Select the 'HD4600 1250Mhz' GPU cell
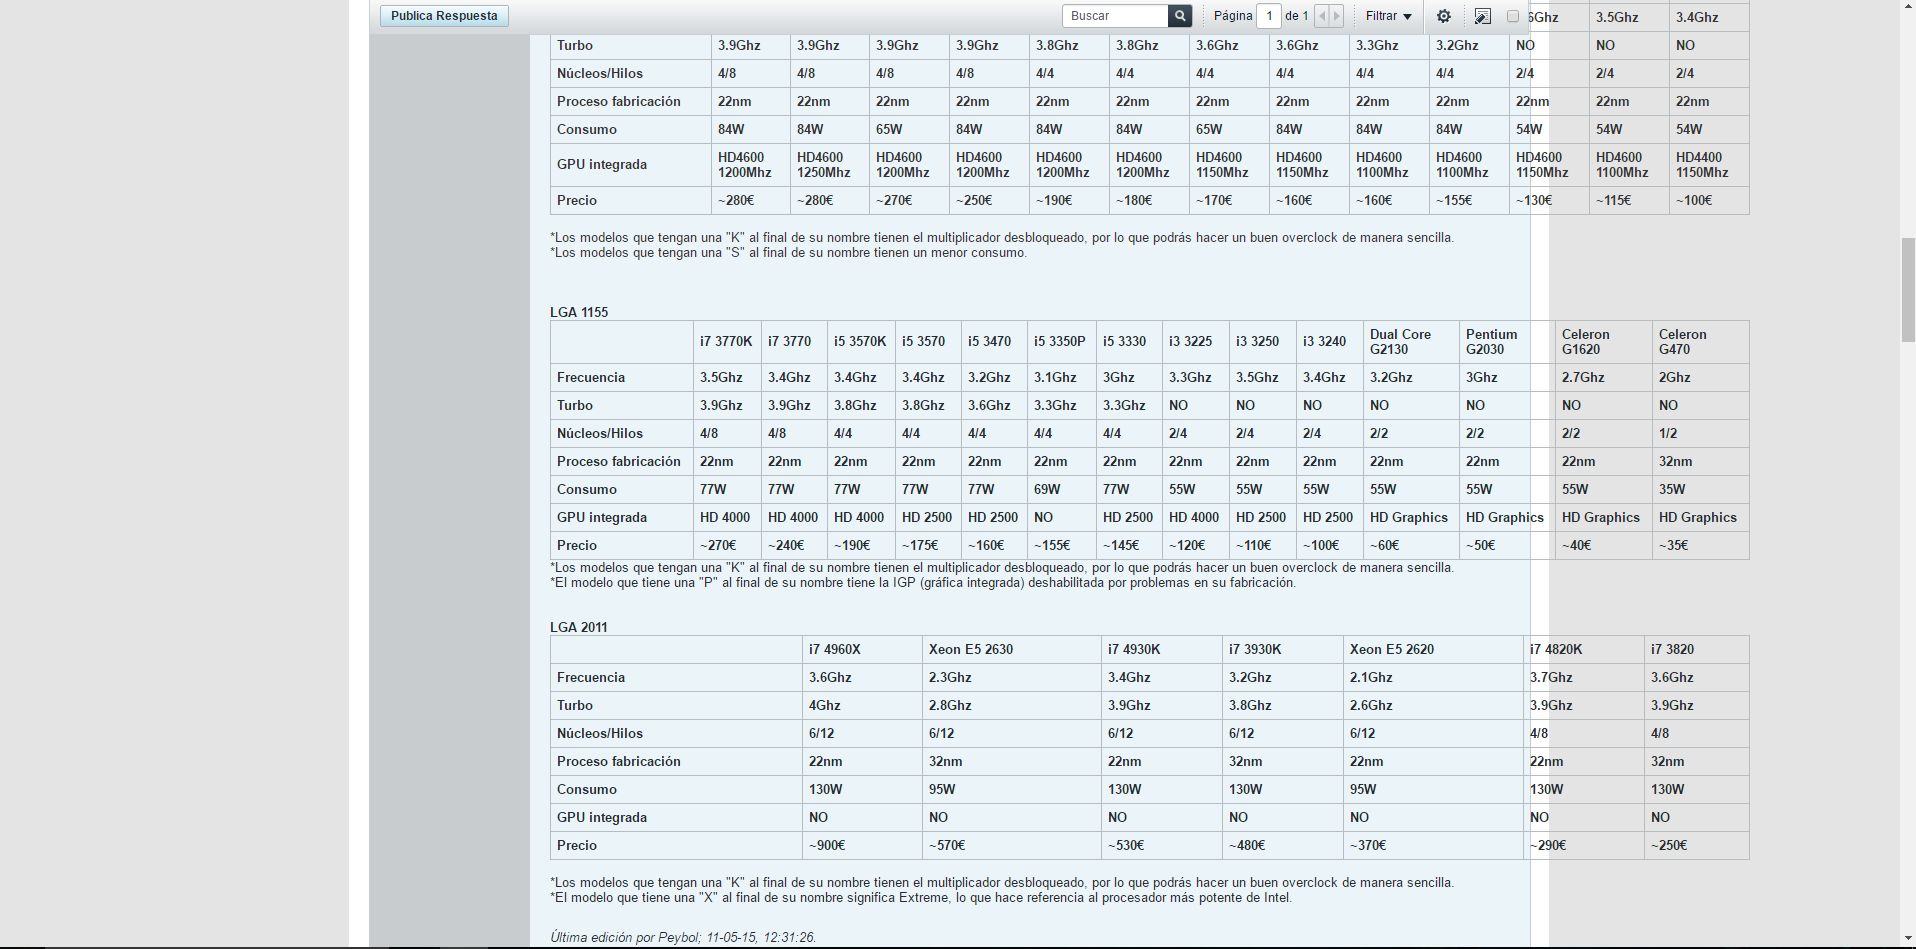This screenshot has height=949, width=1916. click(829, 165)
